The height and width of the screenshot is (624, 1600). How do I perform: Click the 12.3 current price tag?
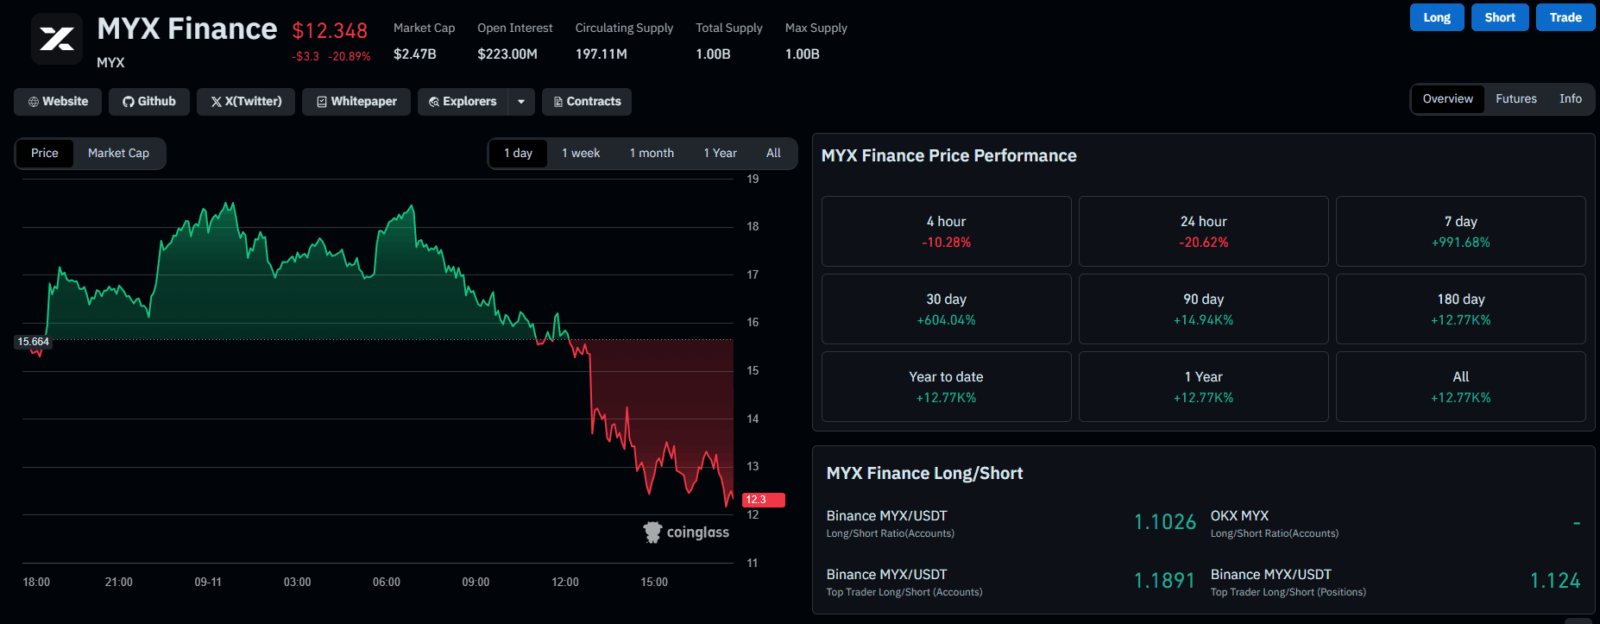click(x=764, y=500)
